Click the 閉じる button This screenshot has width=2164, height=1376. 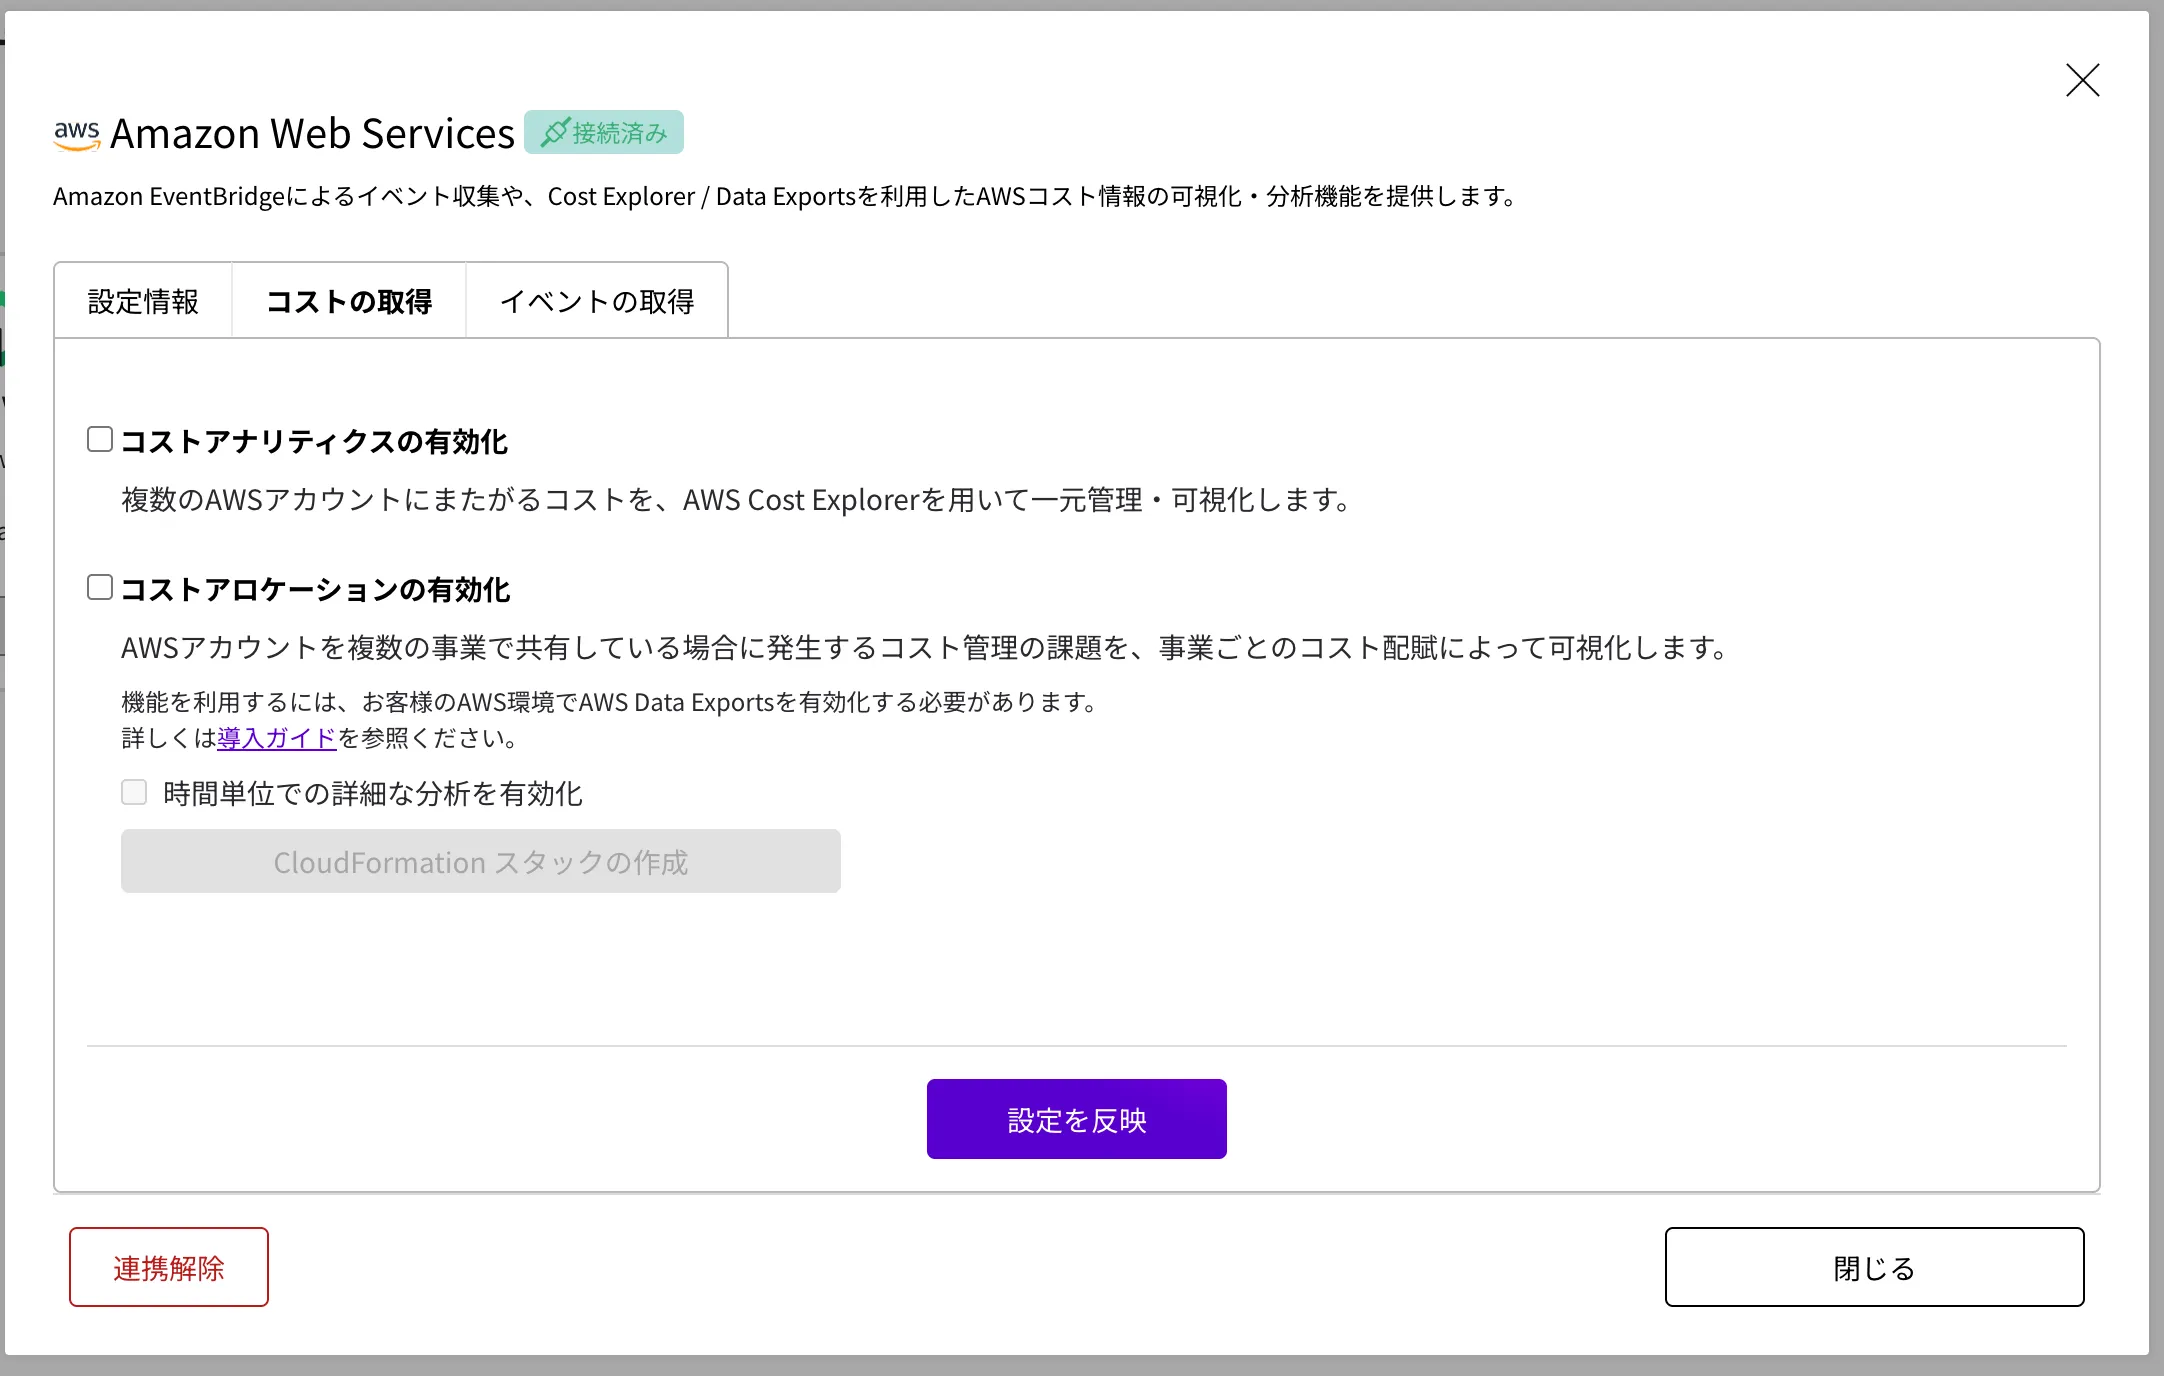(1874, 1267)
